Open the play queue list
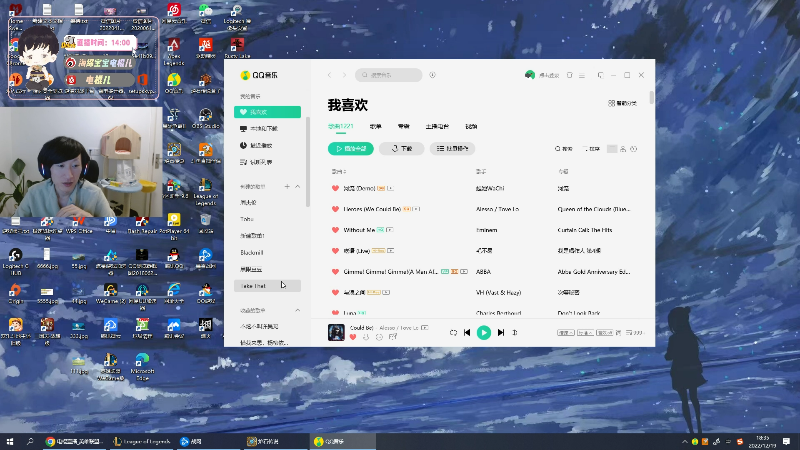The image size is (800, 450). 635,333
